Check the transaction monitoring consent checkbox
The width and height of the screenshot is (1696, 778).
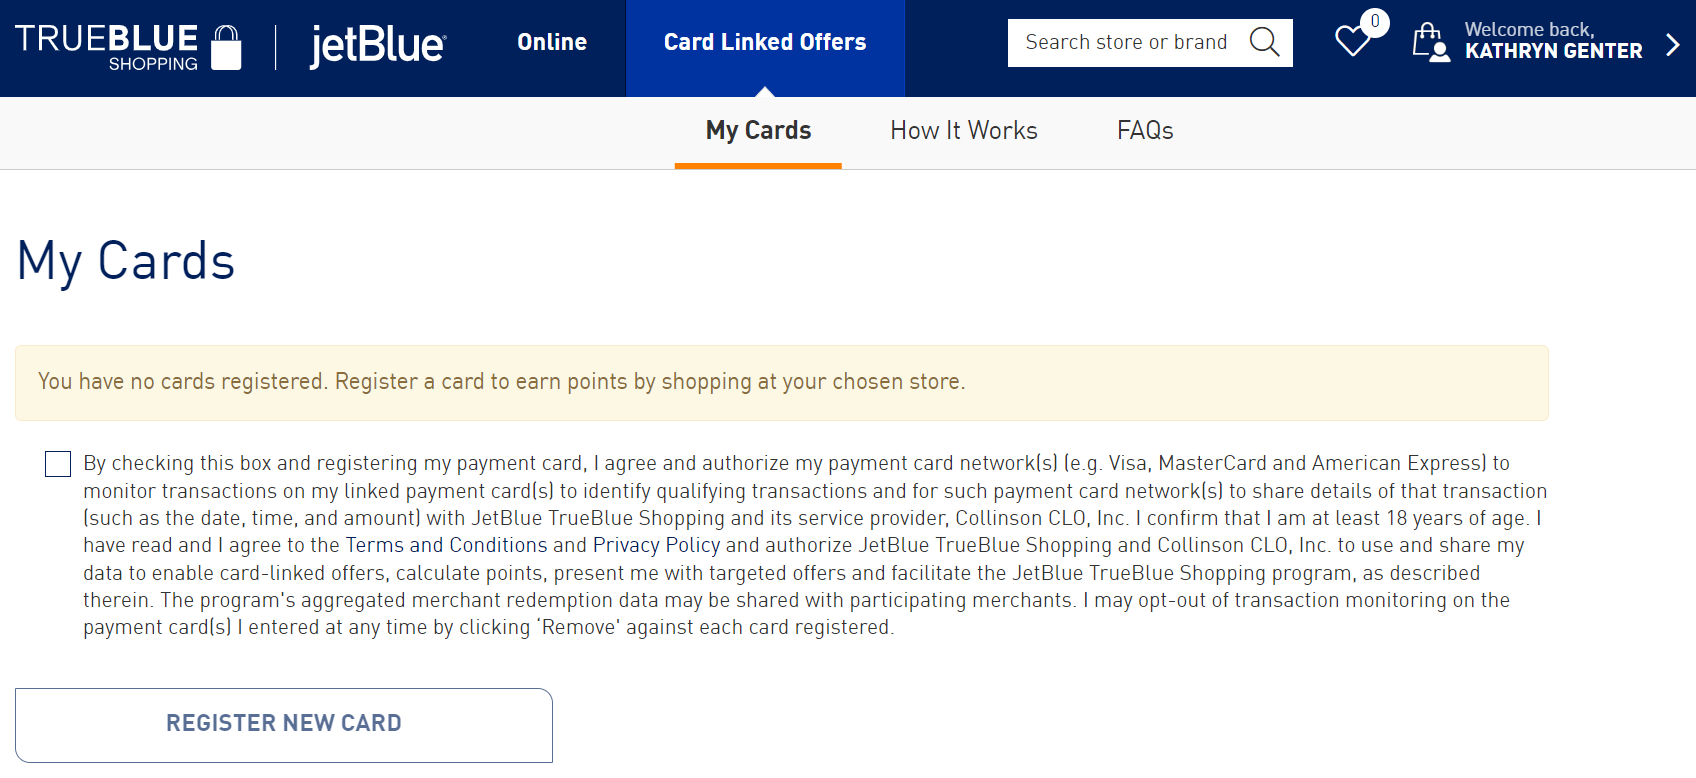[x=57, y=463]
